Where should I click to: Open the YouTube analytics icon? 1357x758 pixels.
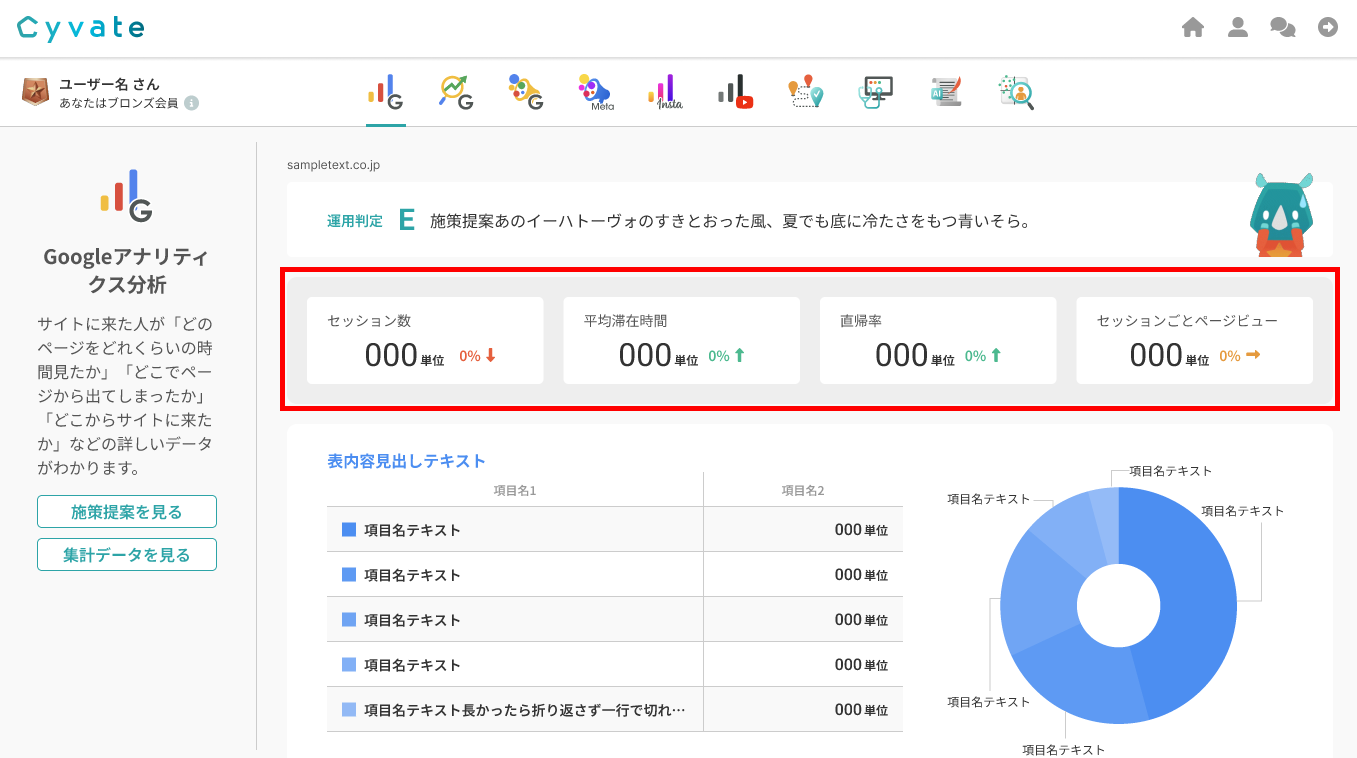click(x=735, y=92)
